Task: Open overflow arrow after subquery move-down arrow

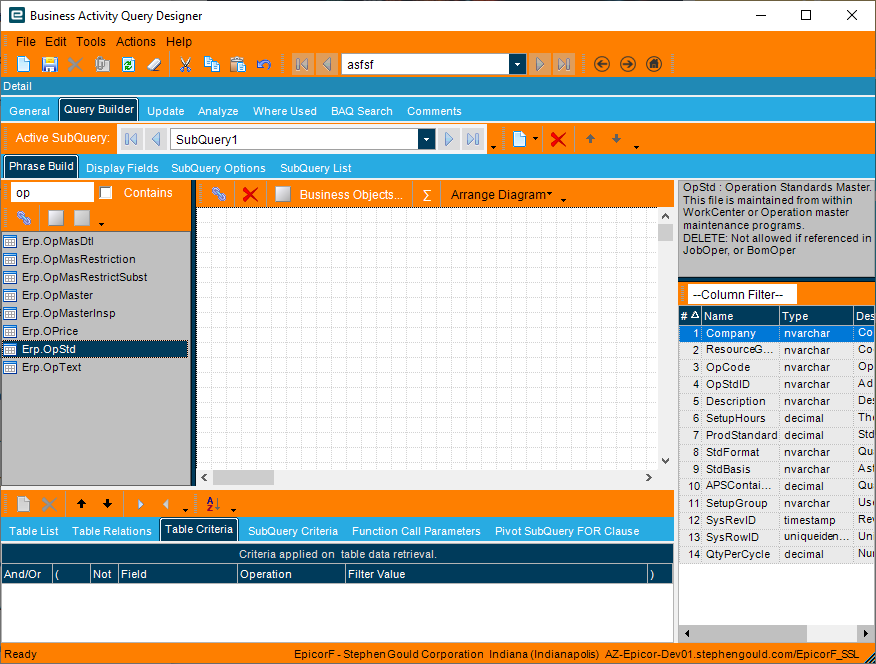Action: point(636,147)
